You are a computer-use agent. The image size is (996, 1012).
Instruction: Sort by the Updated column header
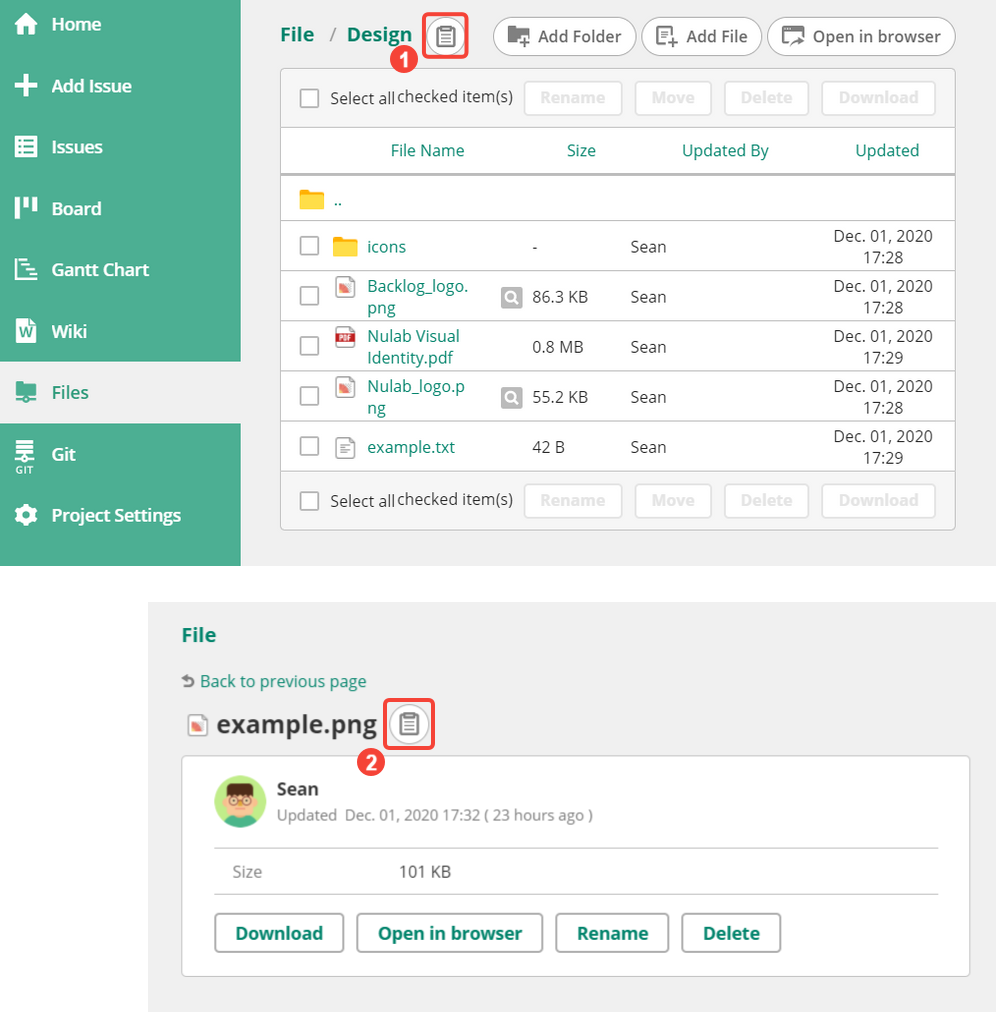tap(887, 151)
